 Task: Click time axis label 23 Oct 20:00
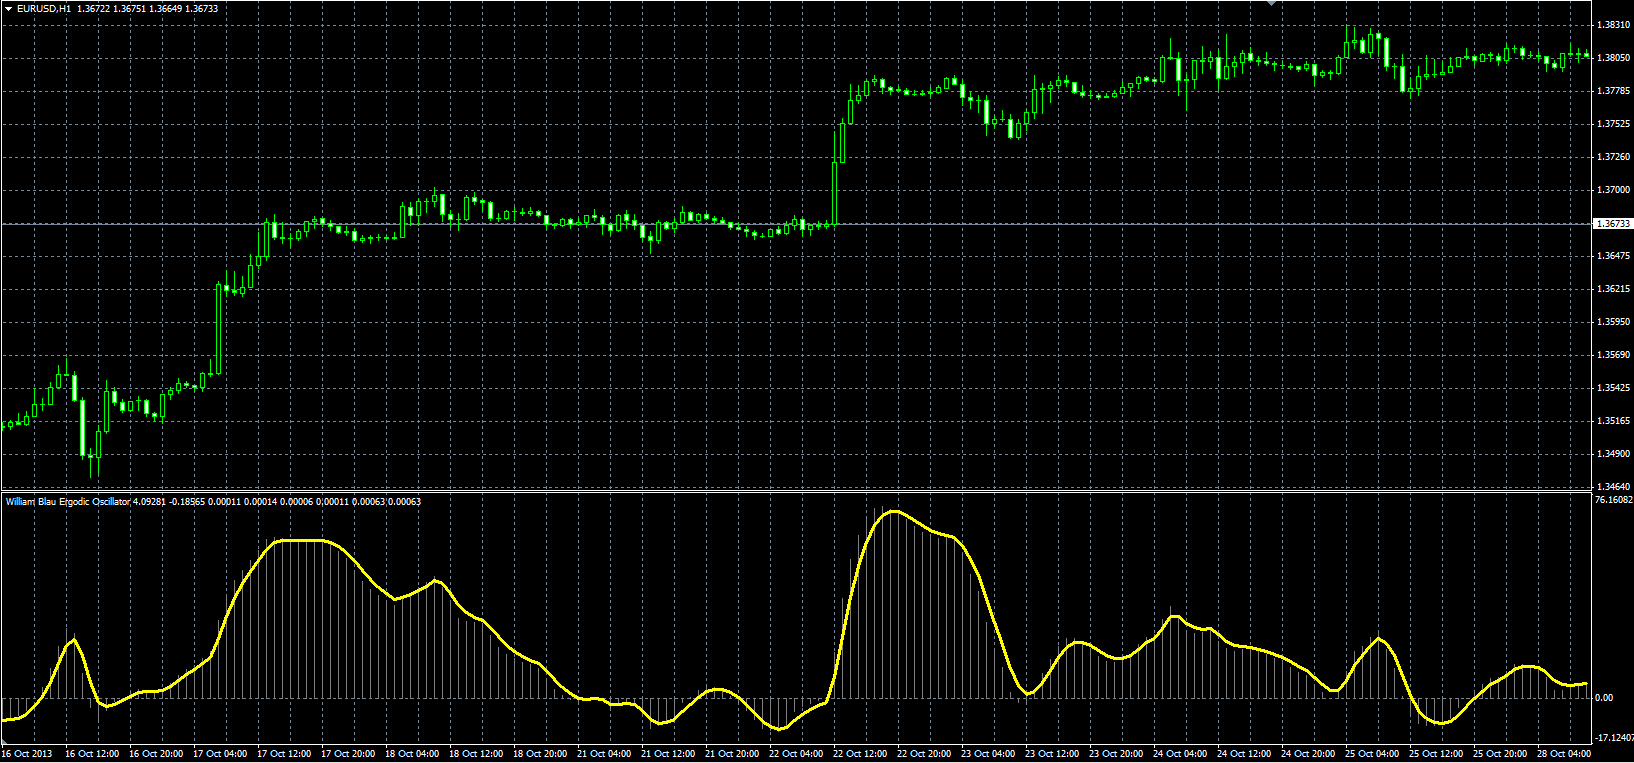1116,754
